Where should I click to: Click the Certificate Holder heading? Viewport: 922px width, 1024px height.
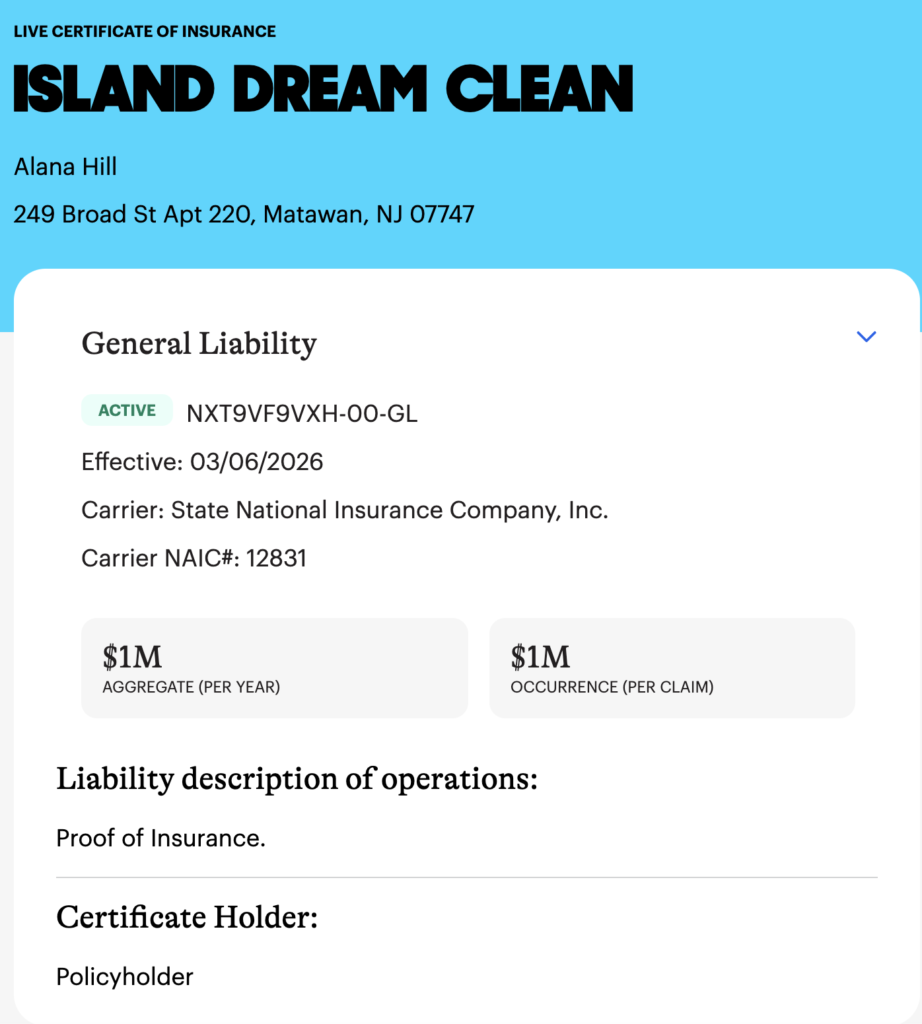pyautogui.click(x=187, y=917)
